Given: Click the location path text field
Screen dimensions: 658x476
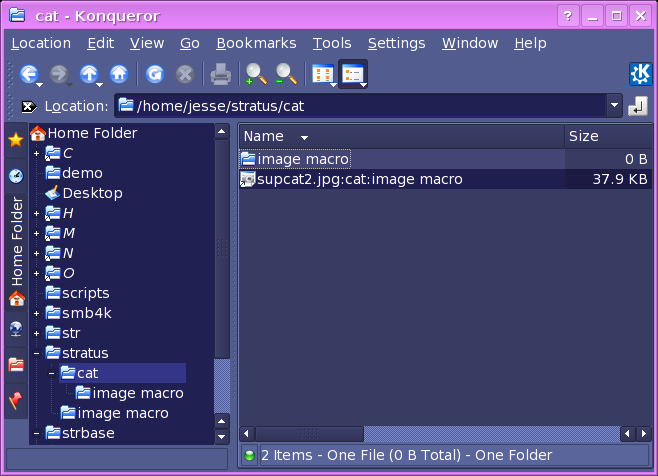Looking at the screenshot, I should coord(361,106).
